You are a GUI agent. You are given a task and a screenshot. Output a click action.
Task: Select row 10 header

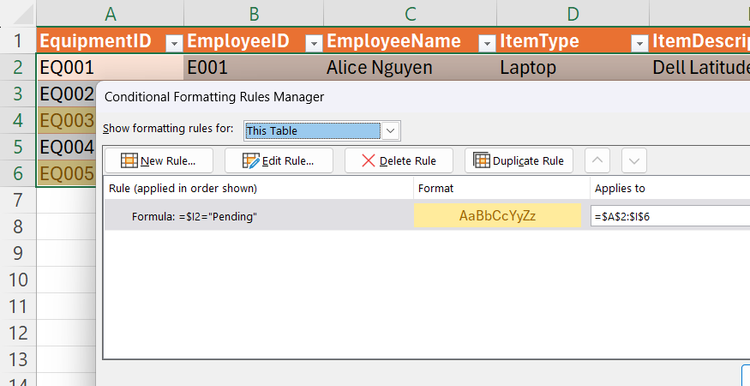[18, 280]
